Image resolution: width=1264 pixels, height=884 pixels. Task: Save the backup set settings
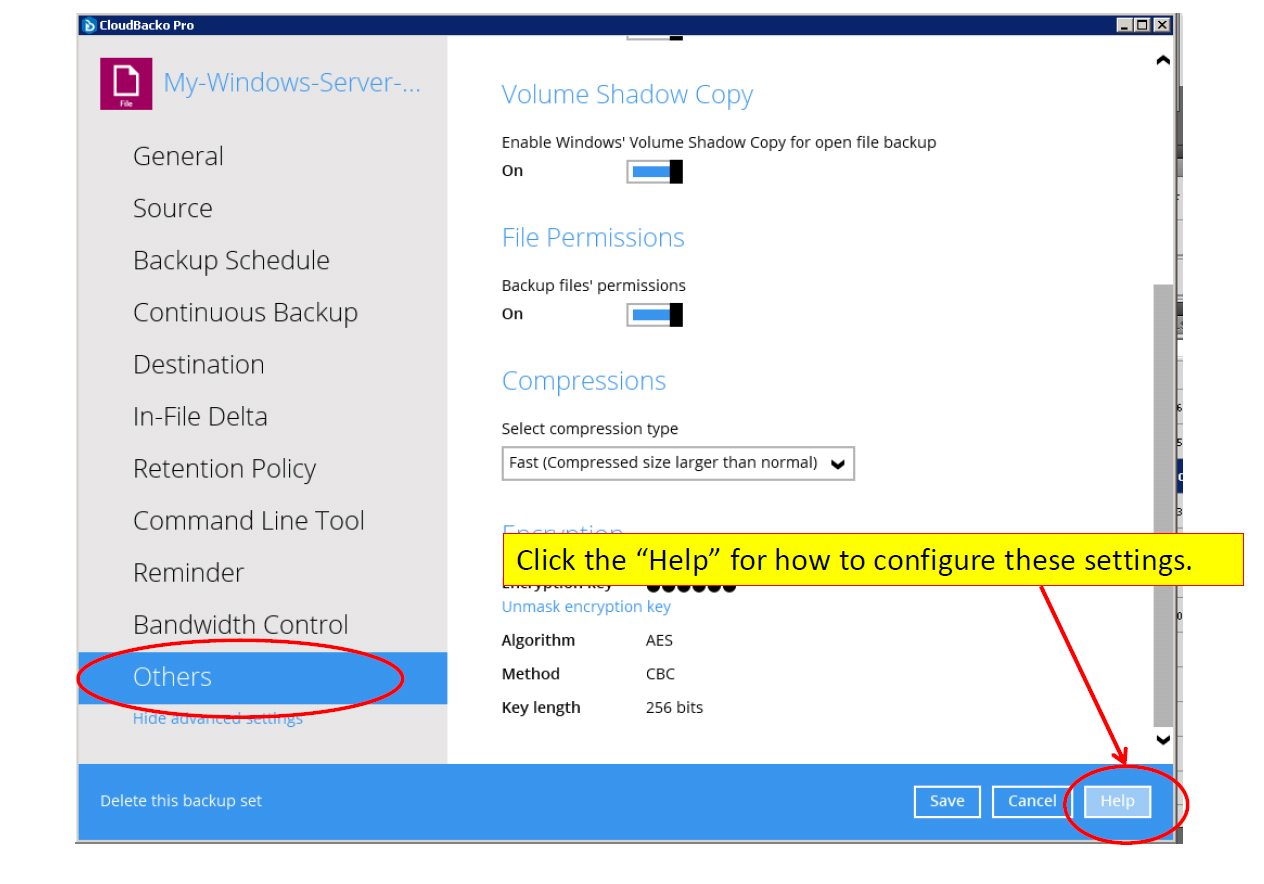point(947,801)
